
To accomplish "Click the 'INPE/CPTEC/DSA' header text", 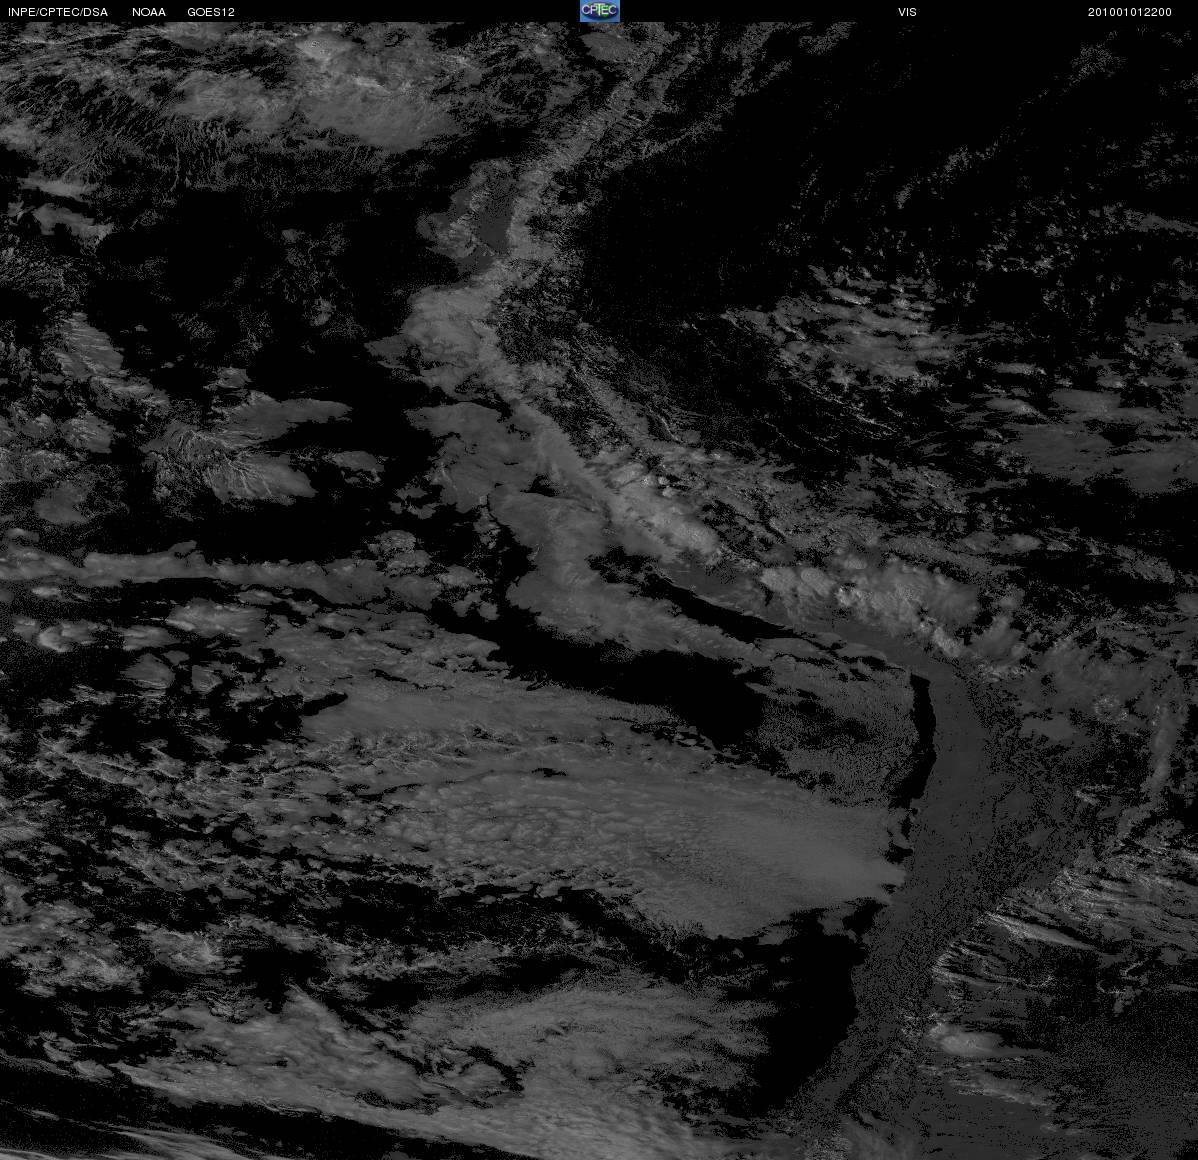I will click(58, 12).
